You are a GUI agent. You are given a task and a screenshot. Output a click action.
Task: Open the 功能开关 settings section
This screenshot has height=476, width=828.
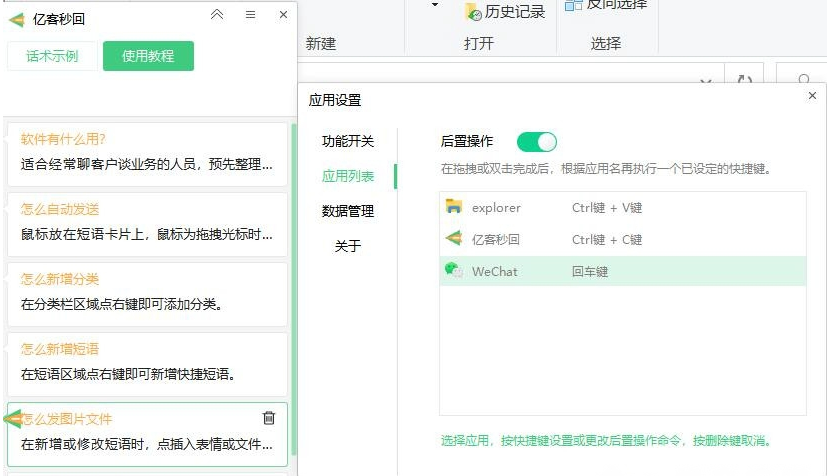click(x=348, y=141)
